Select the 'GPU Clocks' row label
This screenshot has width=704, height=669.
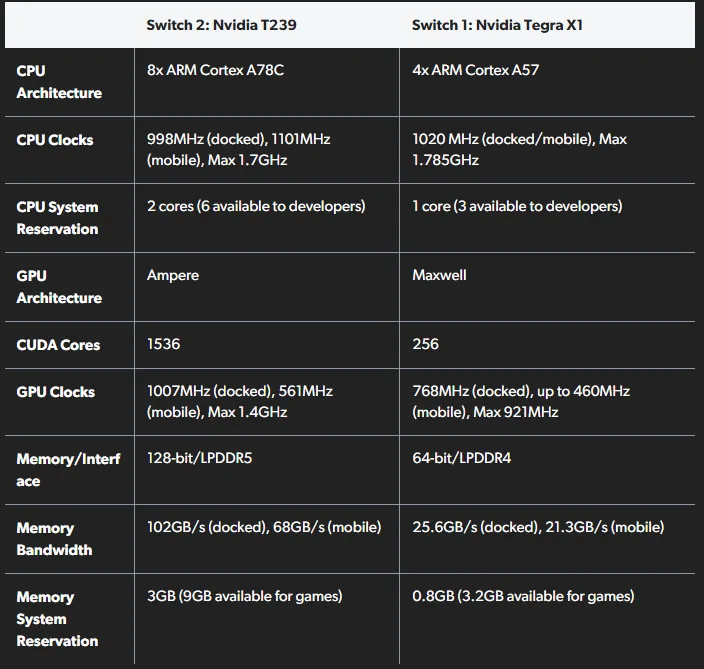coord(56,392)
